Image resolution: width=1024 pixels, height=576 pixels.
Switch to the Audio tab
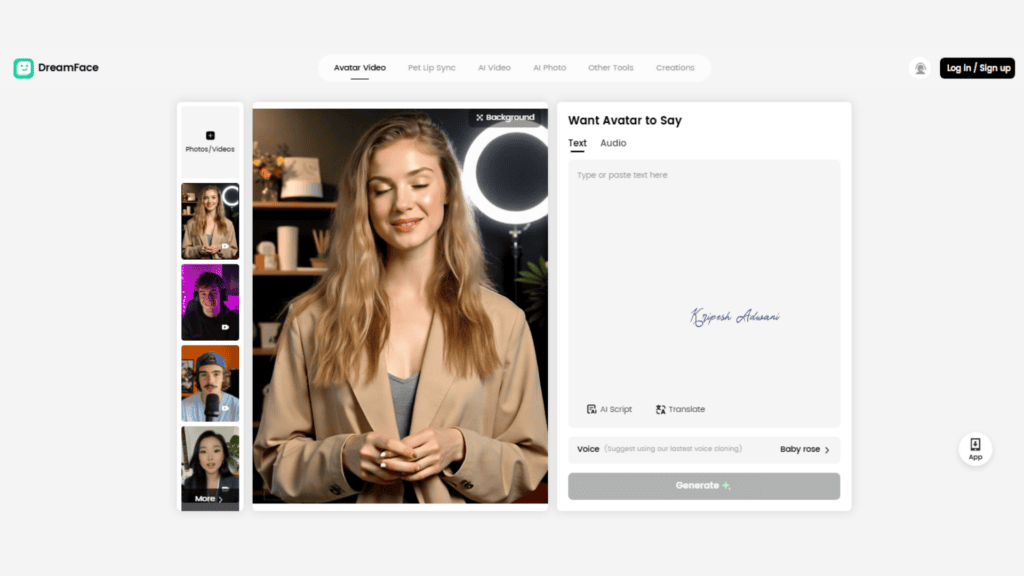(x=612, y=143)
